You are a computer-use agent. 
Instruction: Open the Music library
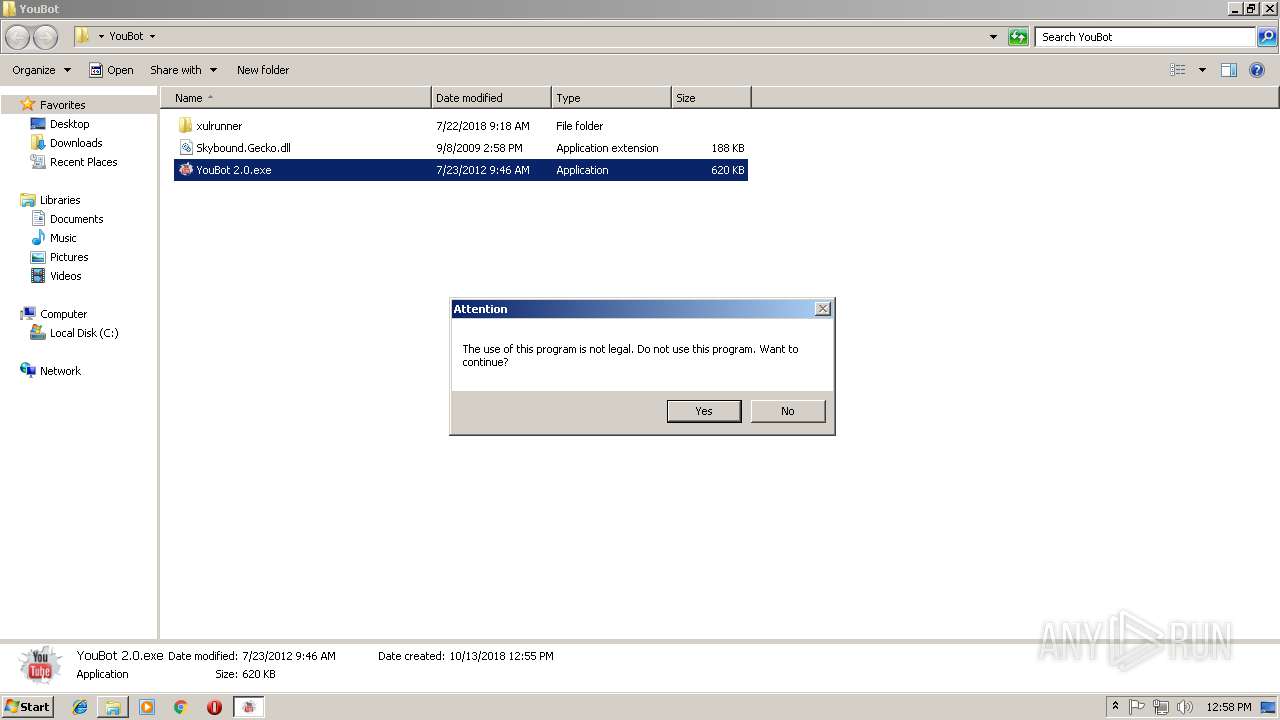[63, 238]
